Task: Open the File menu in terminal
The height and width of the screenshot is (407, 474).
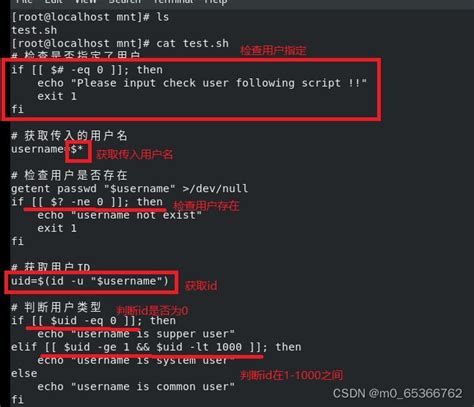Action: [x=24, y=2]
